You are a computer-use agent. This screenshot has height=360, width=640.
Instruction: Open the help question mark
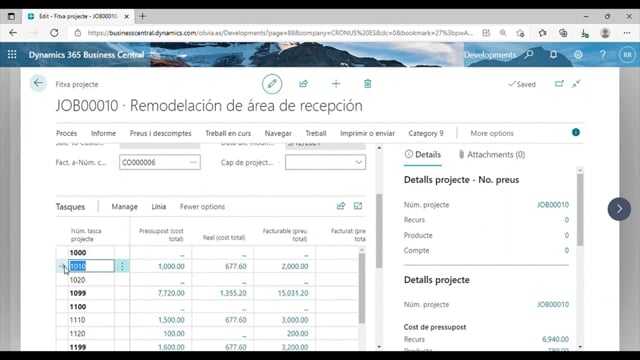coord(602,54)
